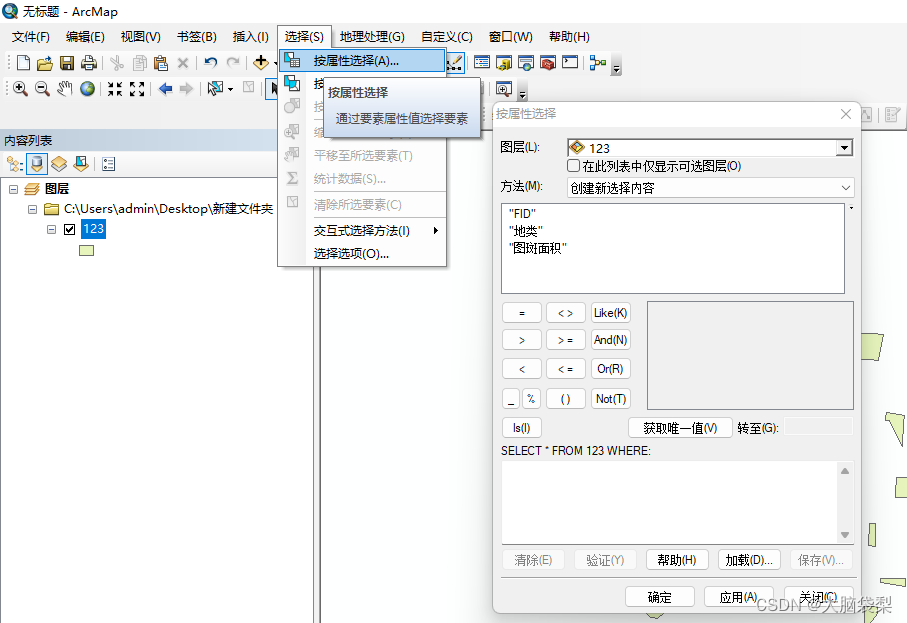Open the 文件(F) menu
The image size is (907, 623).
(31, 37)
